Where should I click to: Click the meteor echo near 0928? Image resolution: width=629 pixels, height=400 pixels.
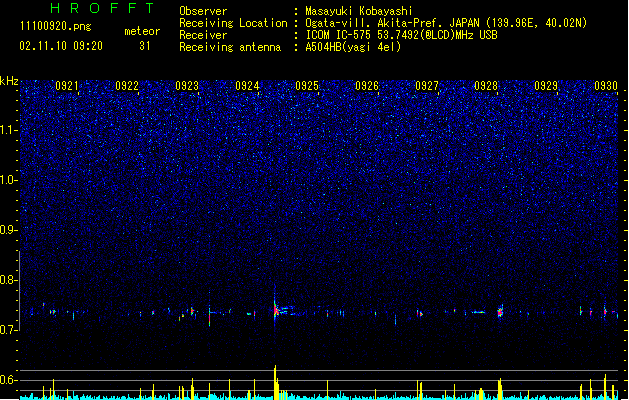[x=500, y=311]
